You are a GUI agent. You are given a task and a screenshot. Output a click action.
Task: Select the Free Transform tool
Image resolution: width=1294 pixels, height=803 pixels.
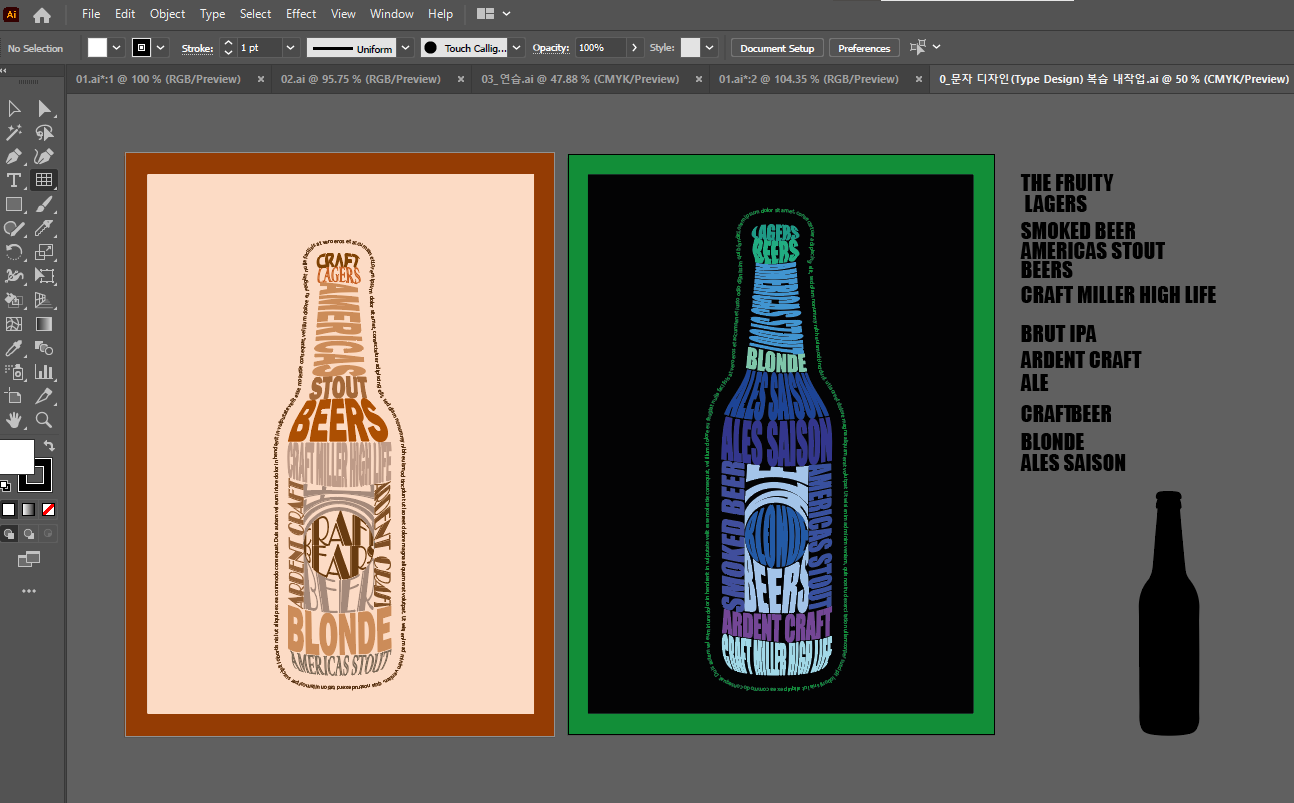pyautogui.click(x=44, y=276)
